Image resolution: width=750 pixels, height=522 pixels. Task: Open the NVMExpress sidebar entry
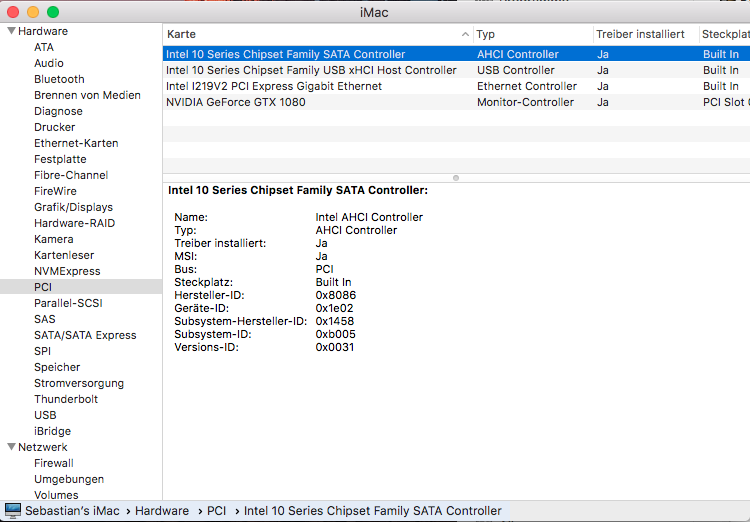pyautogui.click(x=67, y=271)
